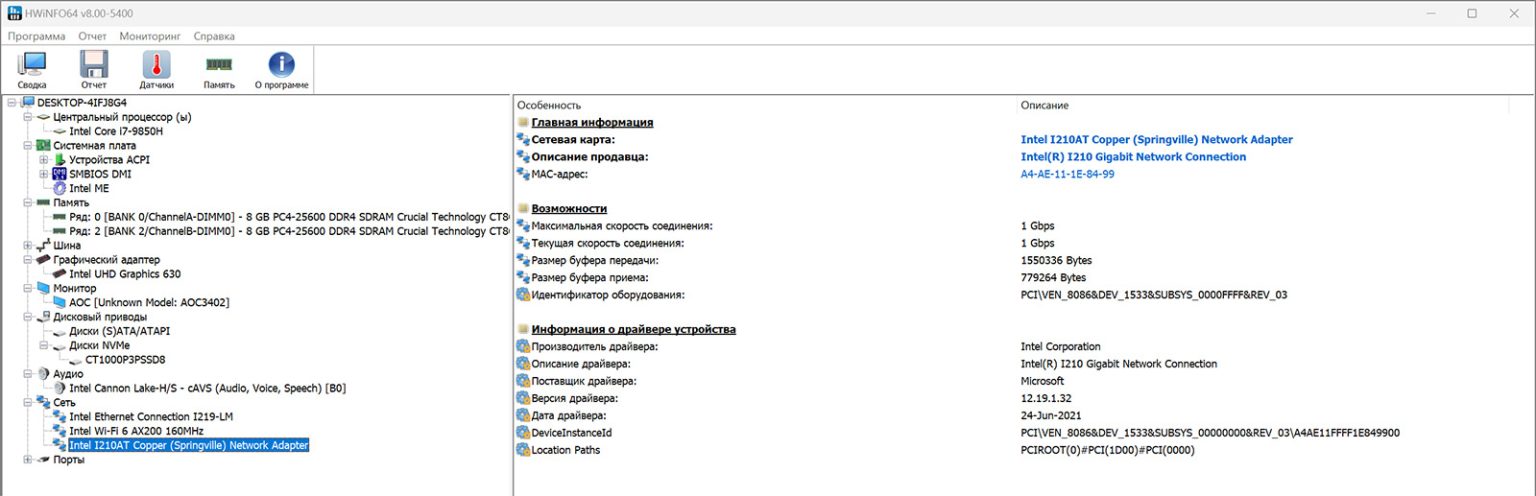Expand the Устройства ACPI tree node

coord(43,160)
